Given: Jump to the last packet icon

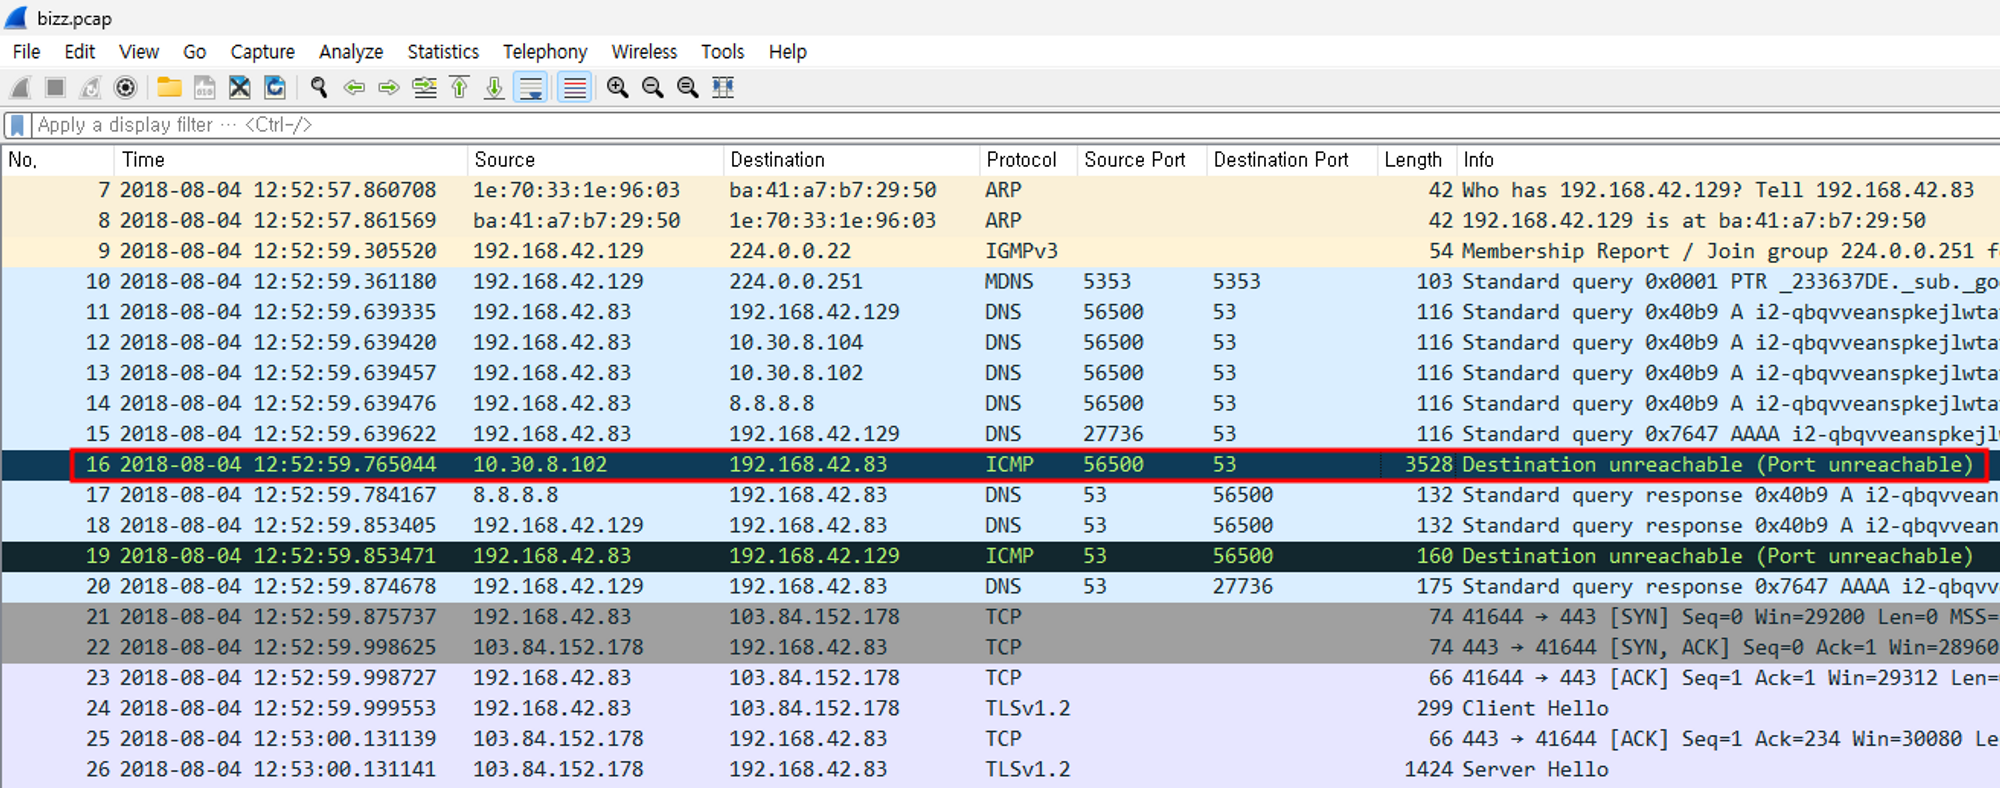Looking at the screenshot, I should pos(494,88).
